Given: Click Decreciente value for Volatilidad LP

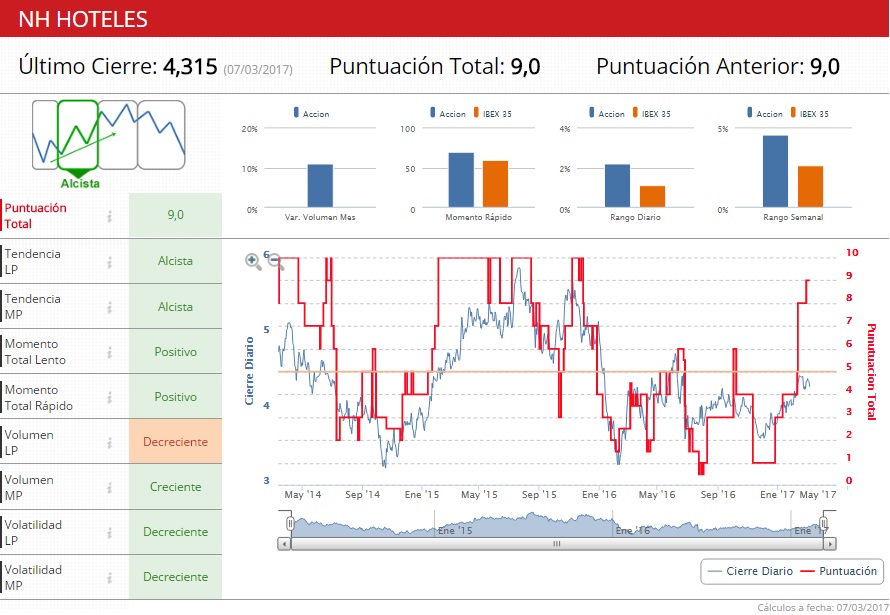Looking at the screenshot, I should pyautogui.click(x=175, y=532).
